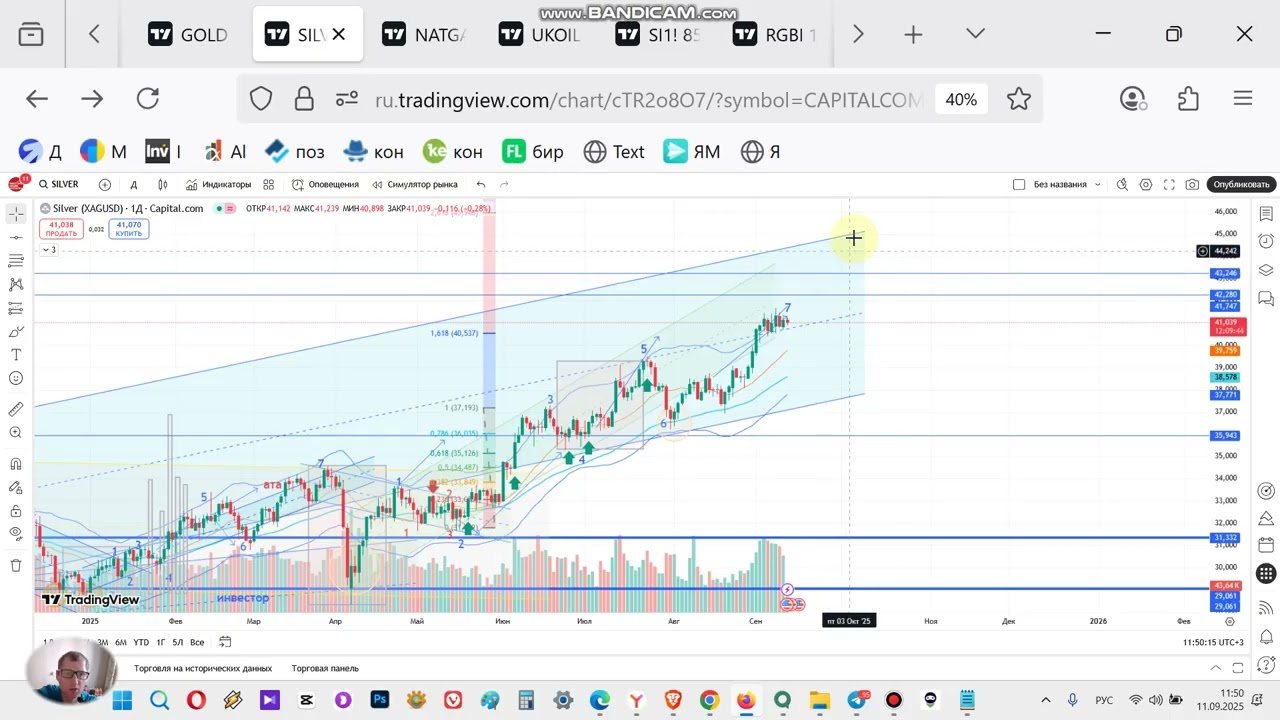Open time zone menu at 11:50:15 UTC+3
The width and height of the screenshot is (1280, 720).
click(x=1213, y=642)
